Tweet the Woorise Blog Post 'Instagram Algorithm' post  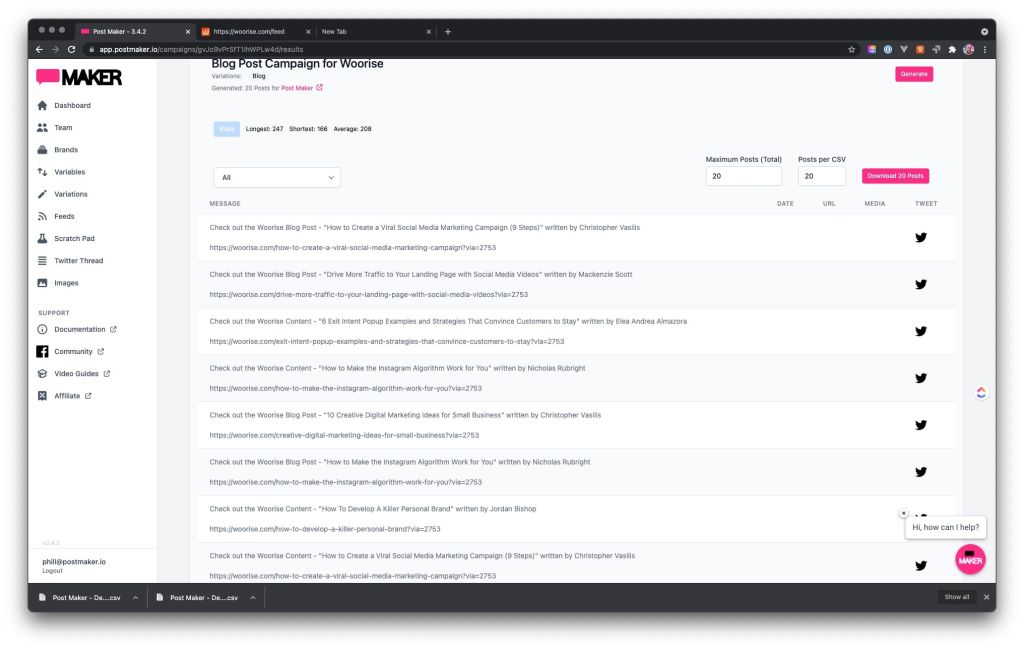pos(921,472)
